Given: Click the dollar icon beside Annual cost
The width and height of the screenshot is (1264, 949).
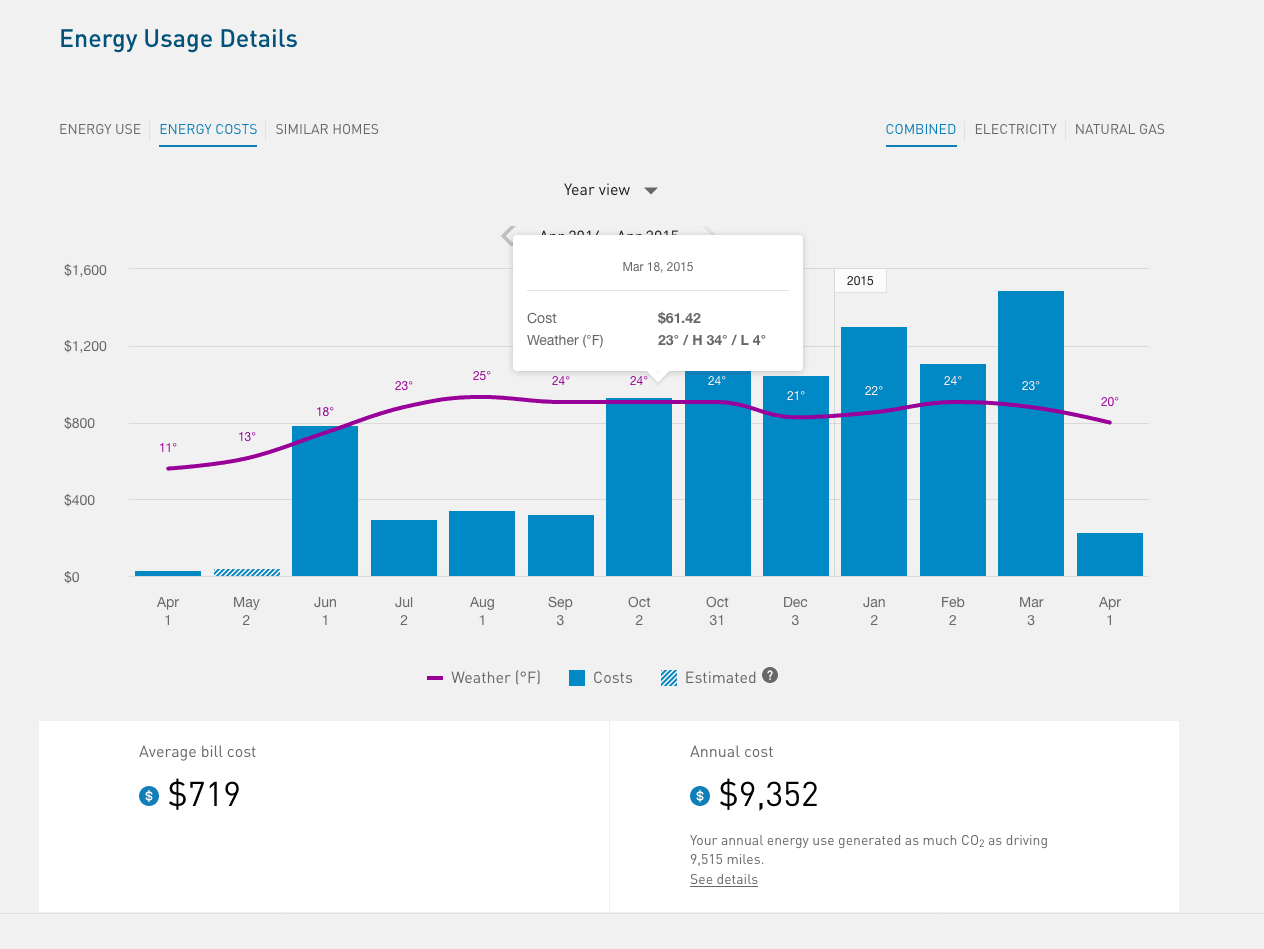Looking at the screenshot, I should pos(700,796).
